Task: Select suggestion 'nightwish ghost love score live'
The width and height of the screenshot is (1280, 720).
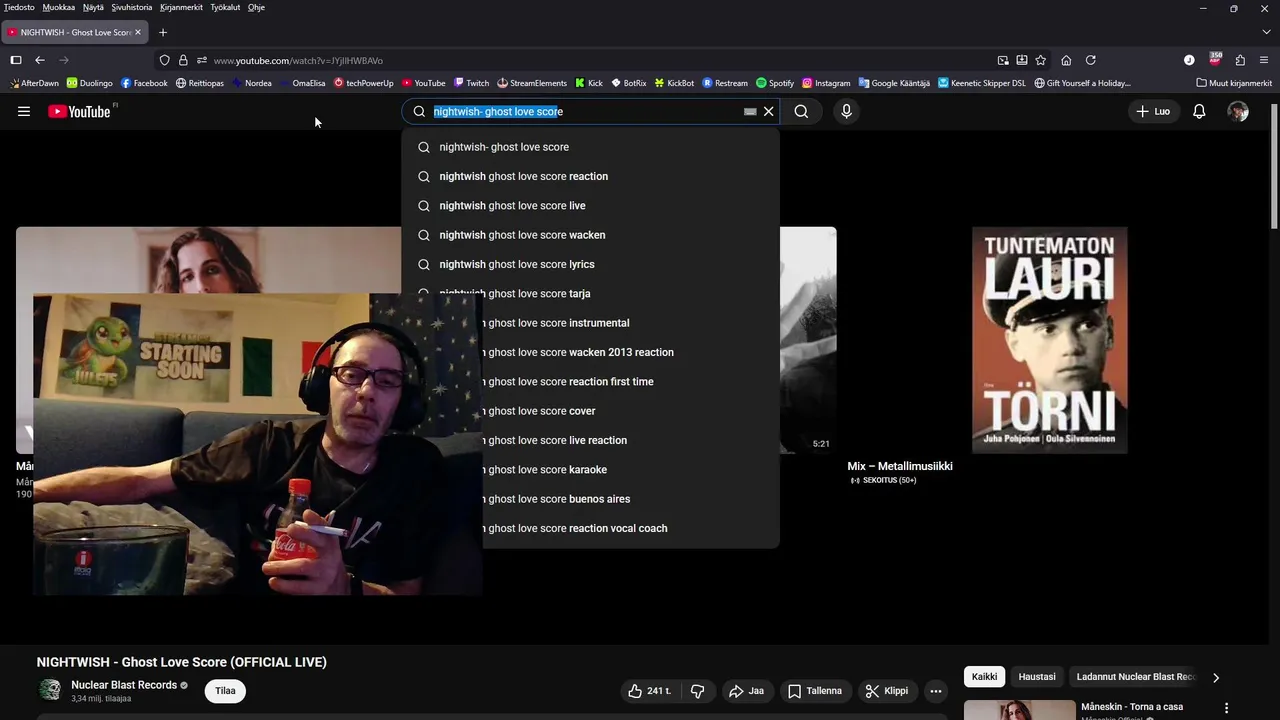Action: click(x=590, y=206)
